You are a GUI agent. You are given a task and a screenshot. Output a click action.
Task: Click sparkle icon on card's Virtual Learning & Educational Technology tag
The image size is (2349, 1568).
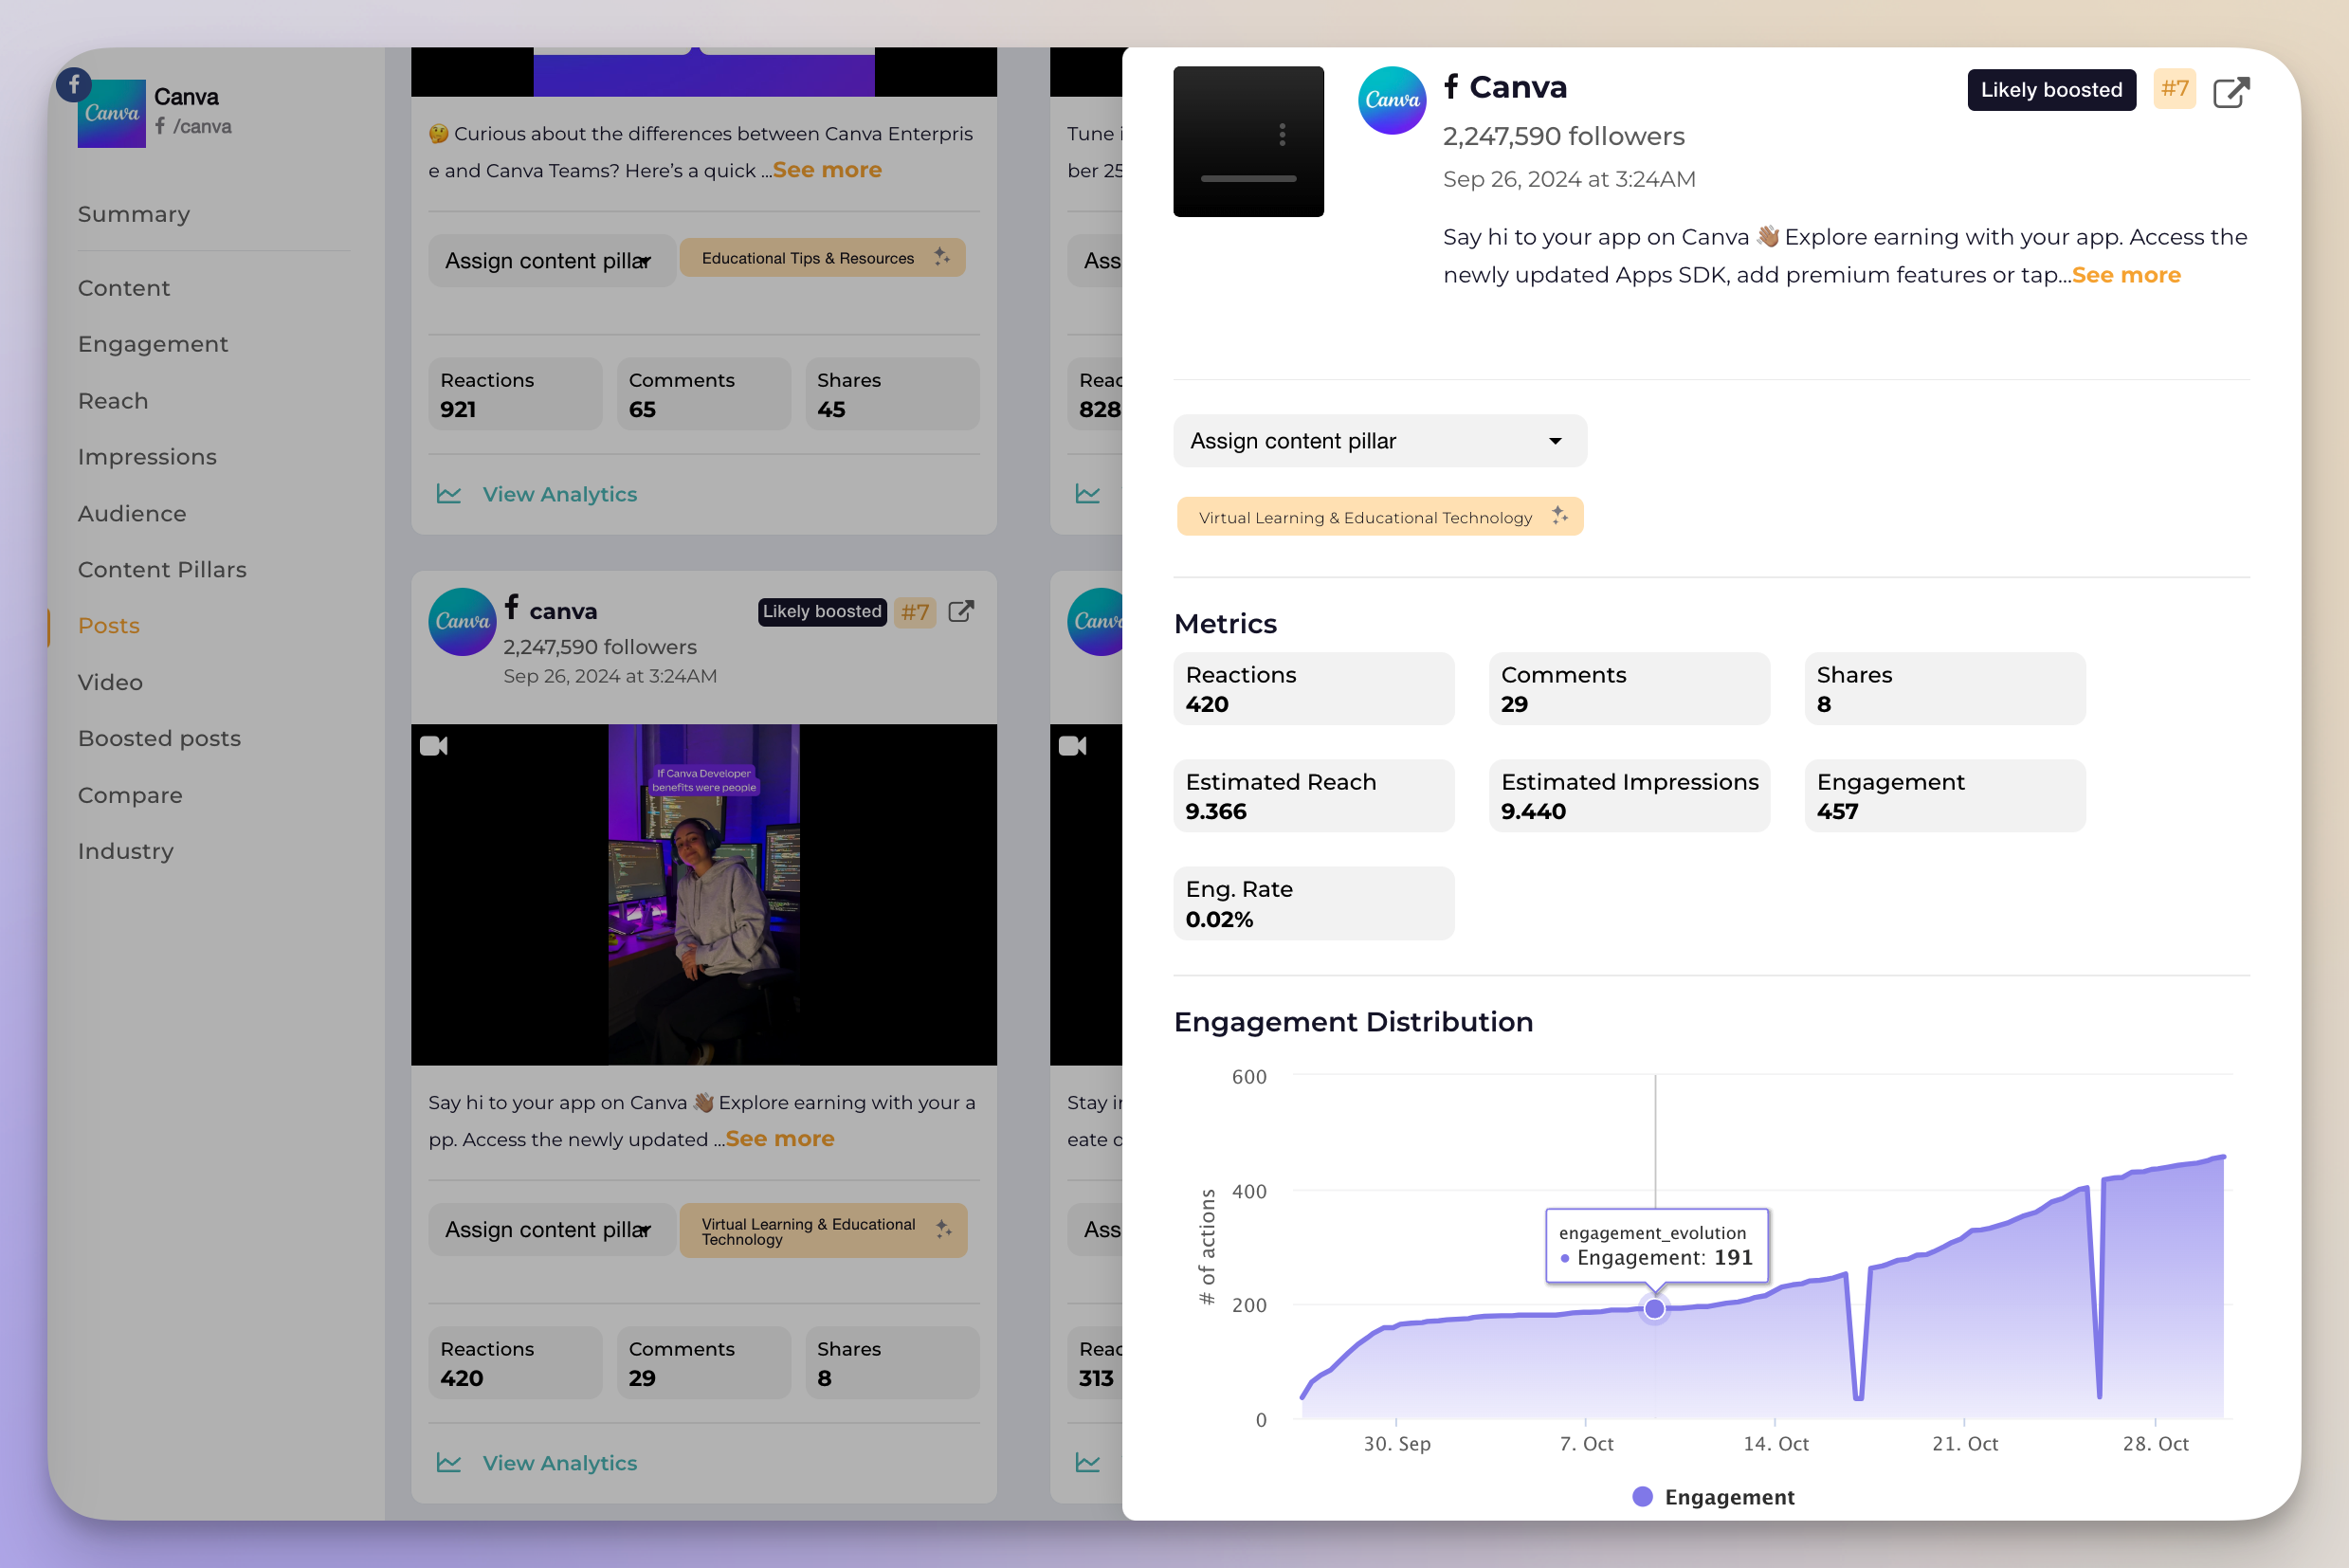pos(943,1229)
